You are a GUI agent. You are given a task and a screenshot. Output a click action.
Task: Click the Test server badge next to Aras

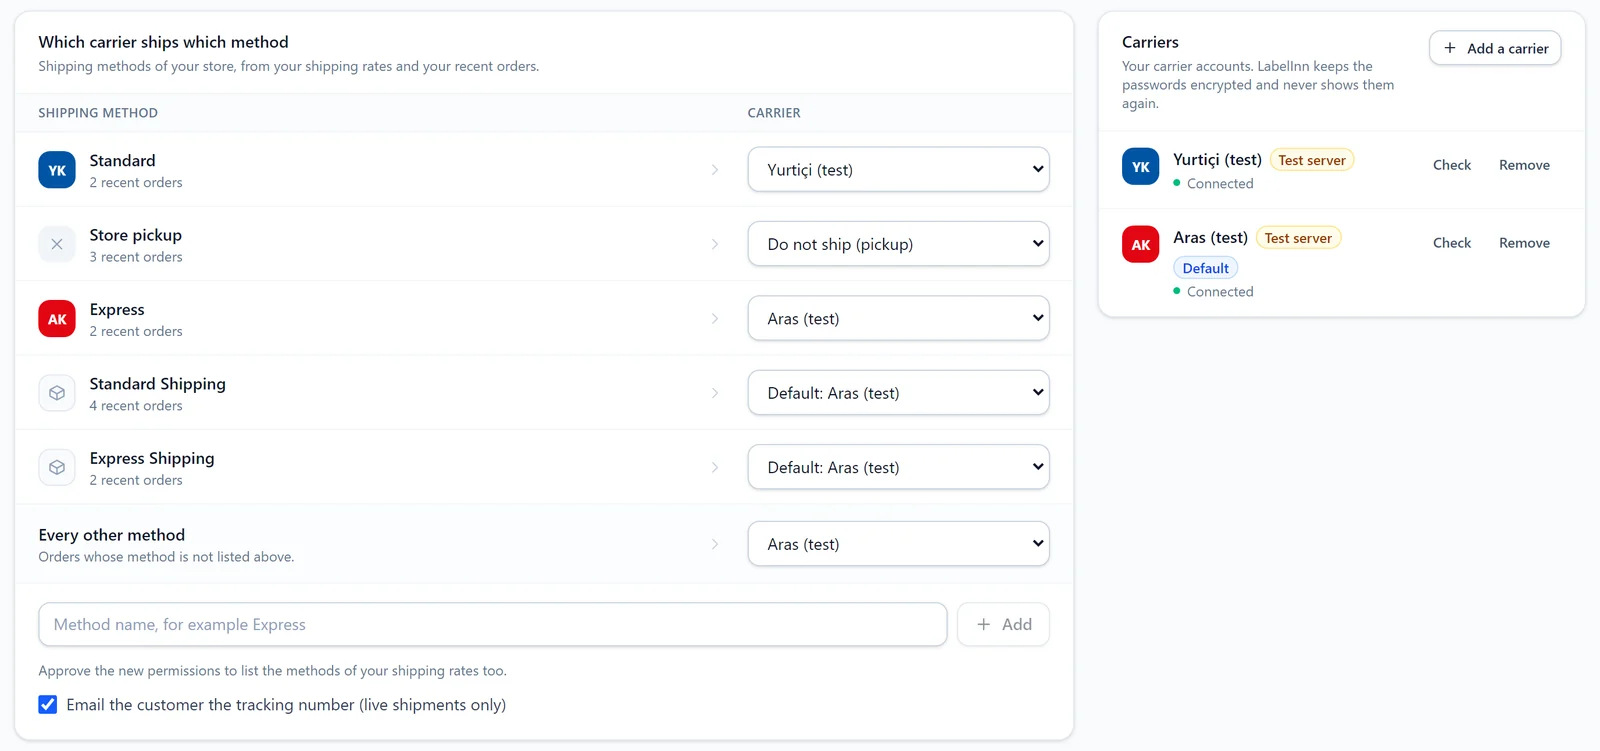[x=1298, y=238]
